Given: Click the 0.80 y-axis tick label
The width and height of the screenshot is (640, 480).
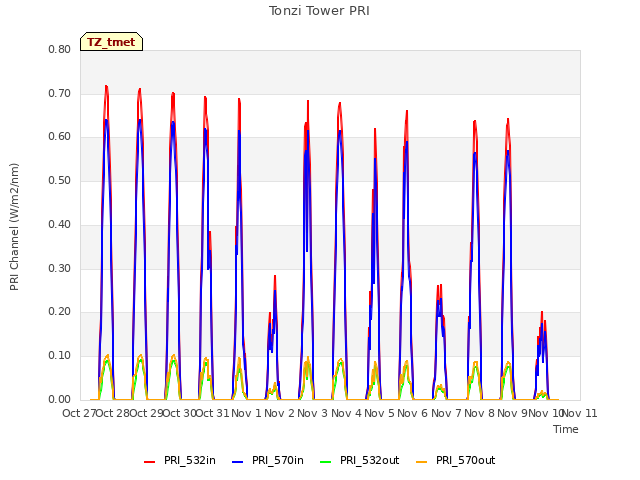Looking at the screenshot, I should [60, 49].
